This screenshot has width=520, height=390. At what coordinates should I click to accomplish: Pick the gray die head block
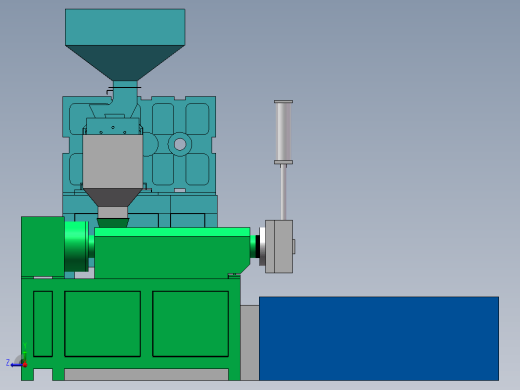[279, 246]
